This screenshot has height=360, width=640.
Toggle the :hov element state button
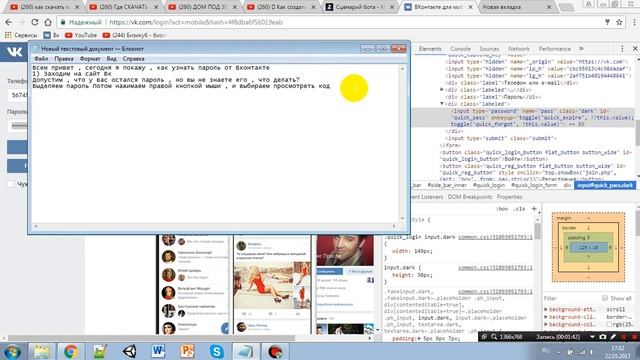502,209
